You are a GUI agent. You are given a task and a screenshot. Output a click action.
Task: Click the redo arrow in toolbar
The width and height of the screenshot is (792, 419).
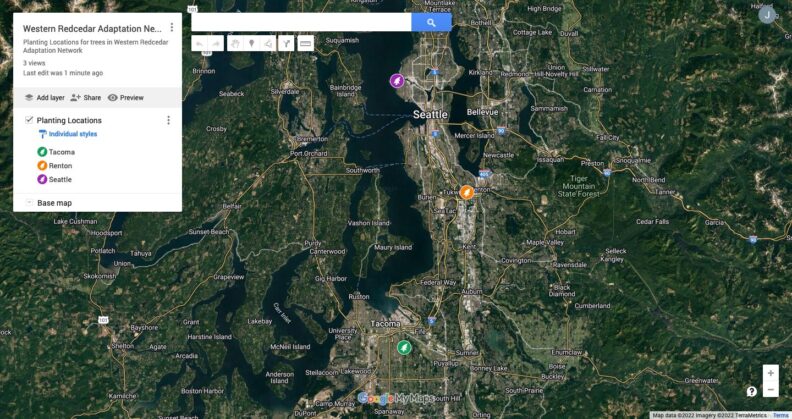[216, 44]
